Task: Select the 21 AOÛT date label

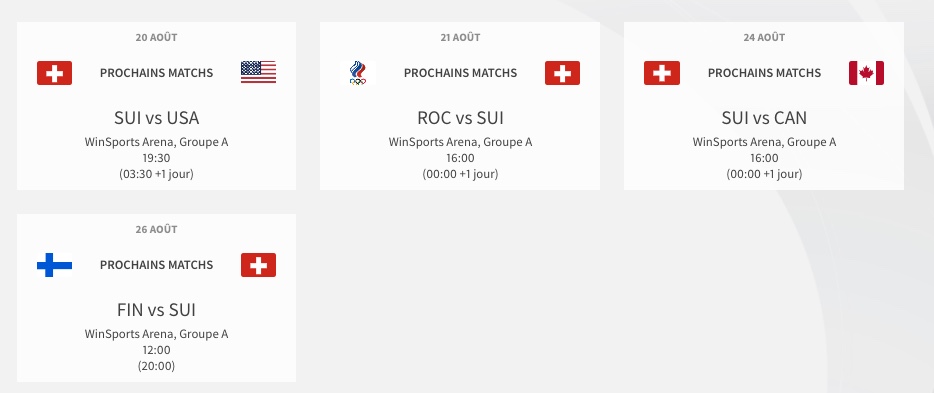Action: pos(460,37)
